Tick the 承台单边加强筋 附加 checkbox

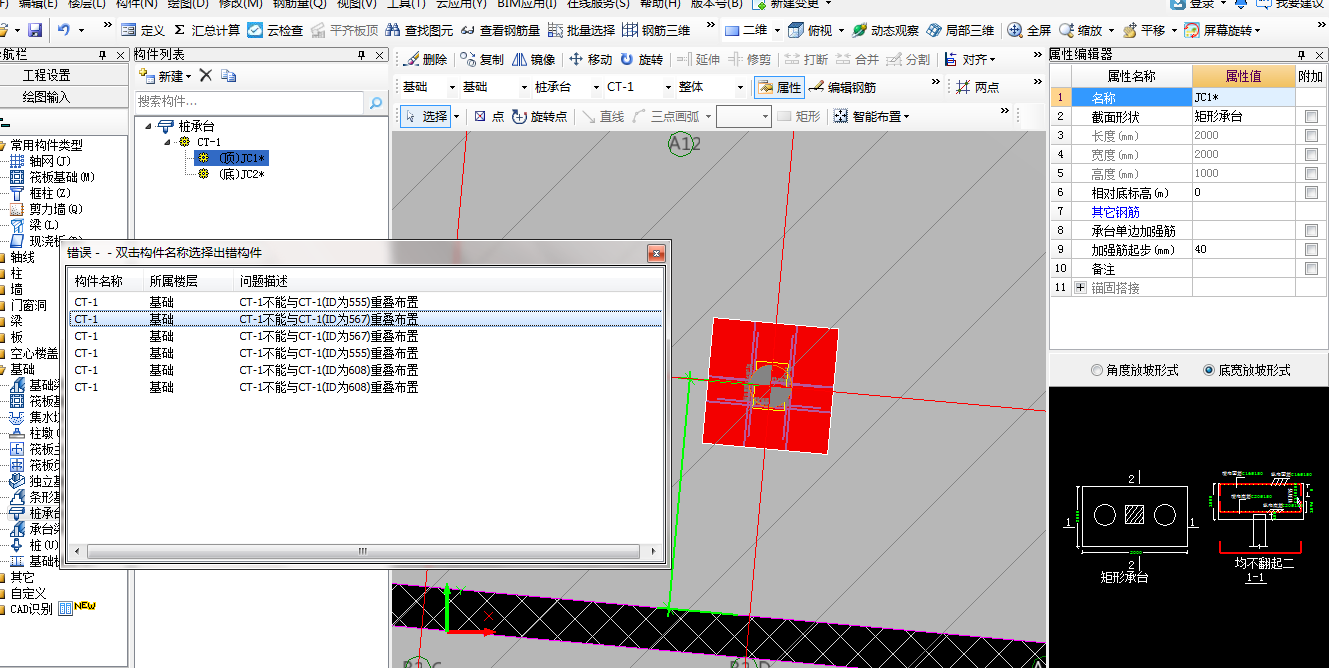tap(1311, 230)
